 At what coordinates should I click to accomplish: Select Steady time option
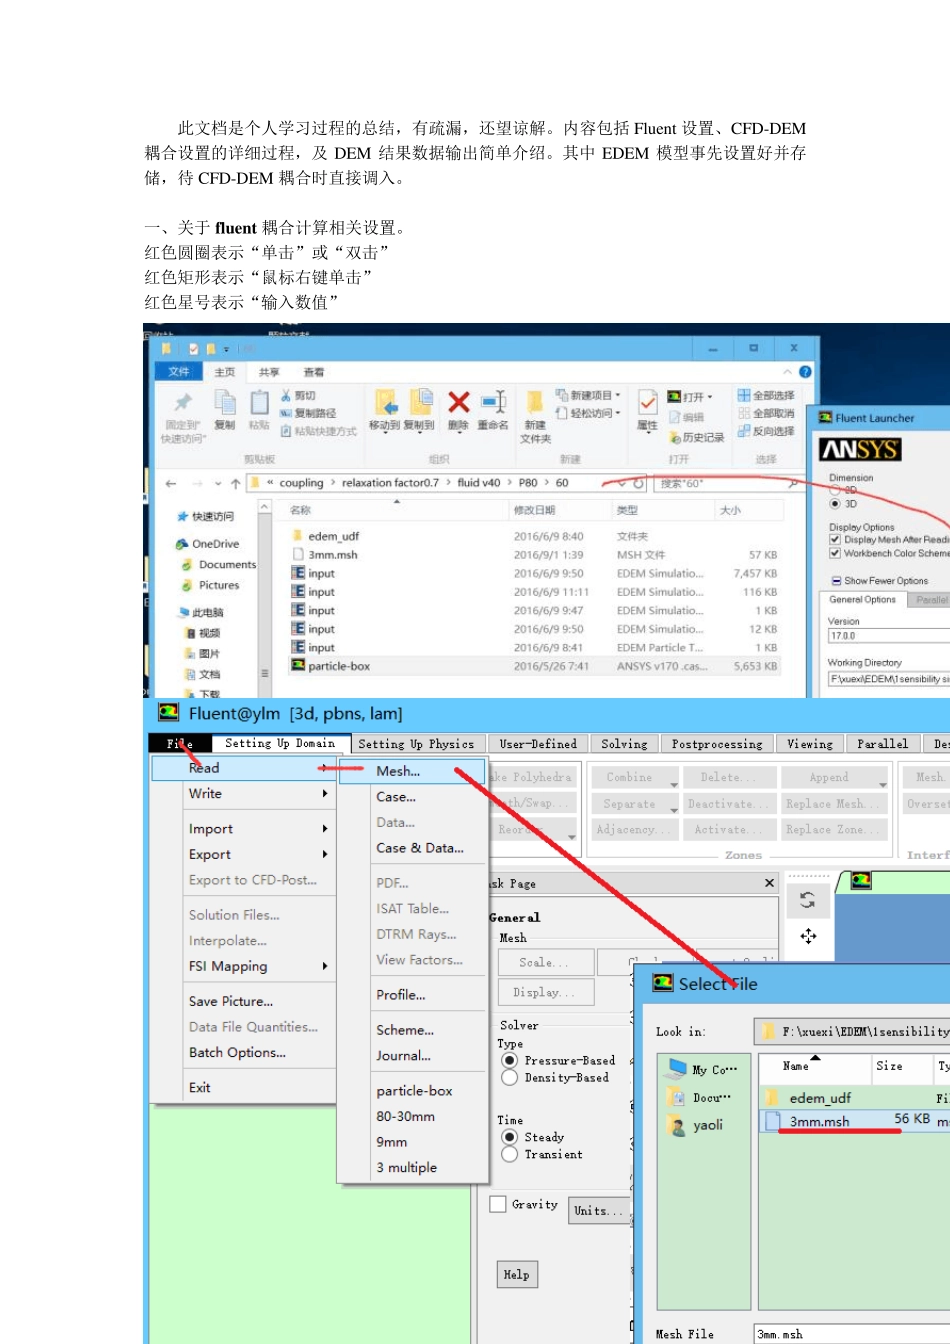click(509, 1137)
